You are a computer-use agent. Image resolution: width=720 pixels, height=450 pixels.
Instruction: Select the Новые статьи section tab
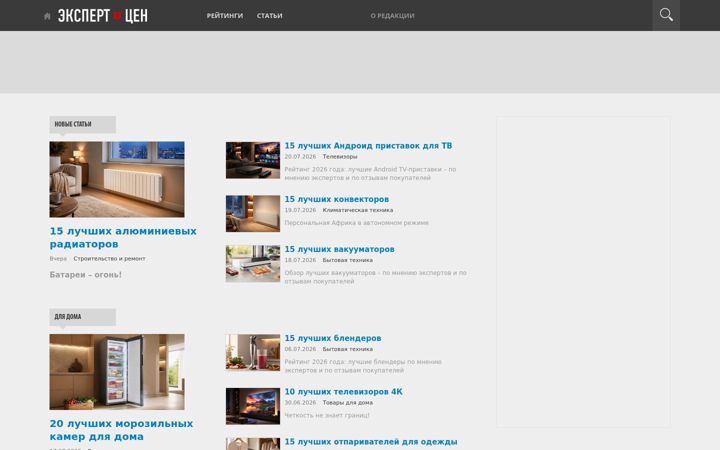pos(83,124)
